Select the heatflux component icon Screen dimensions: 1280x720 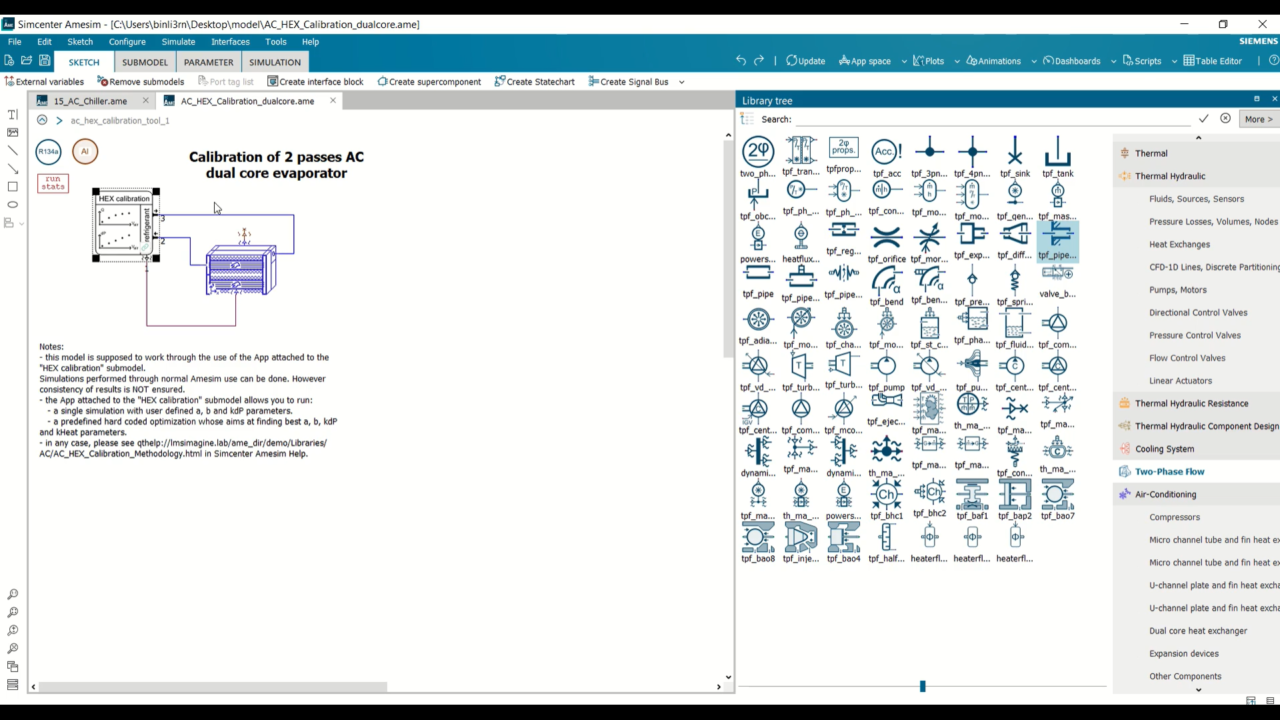pyautogui.click(x=801, y=237)
